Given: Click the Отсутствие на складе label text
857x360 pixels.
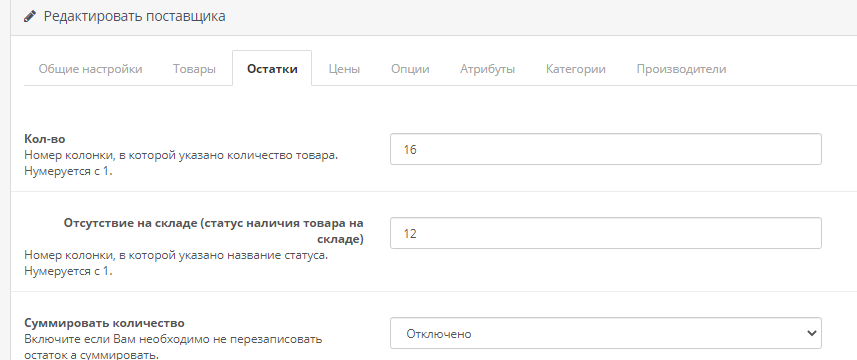Looking at the screenshot, I should [x=214, y=231].
